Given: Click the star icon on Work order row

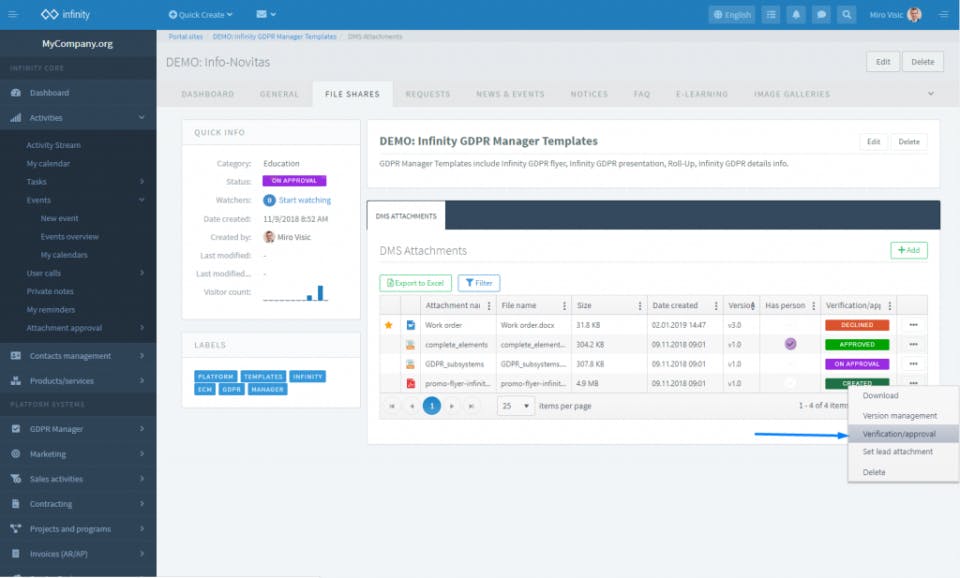Looking at the screenshot, I should coord(389,325).
